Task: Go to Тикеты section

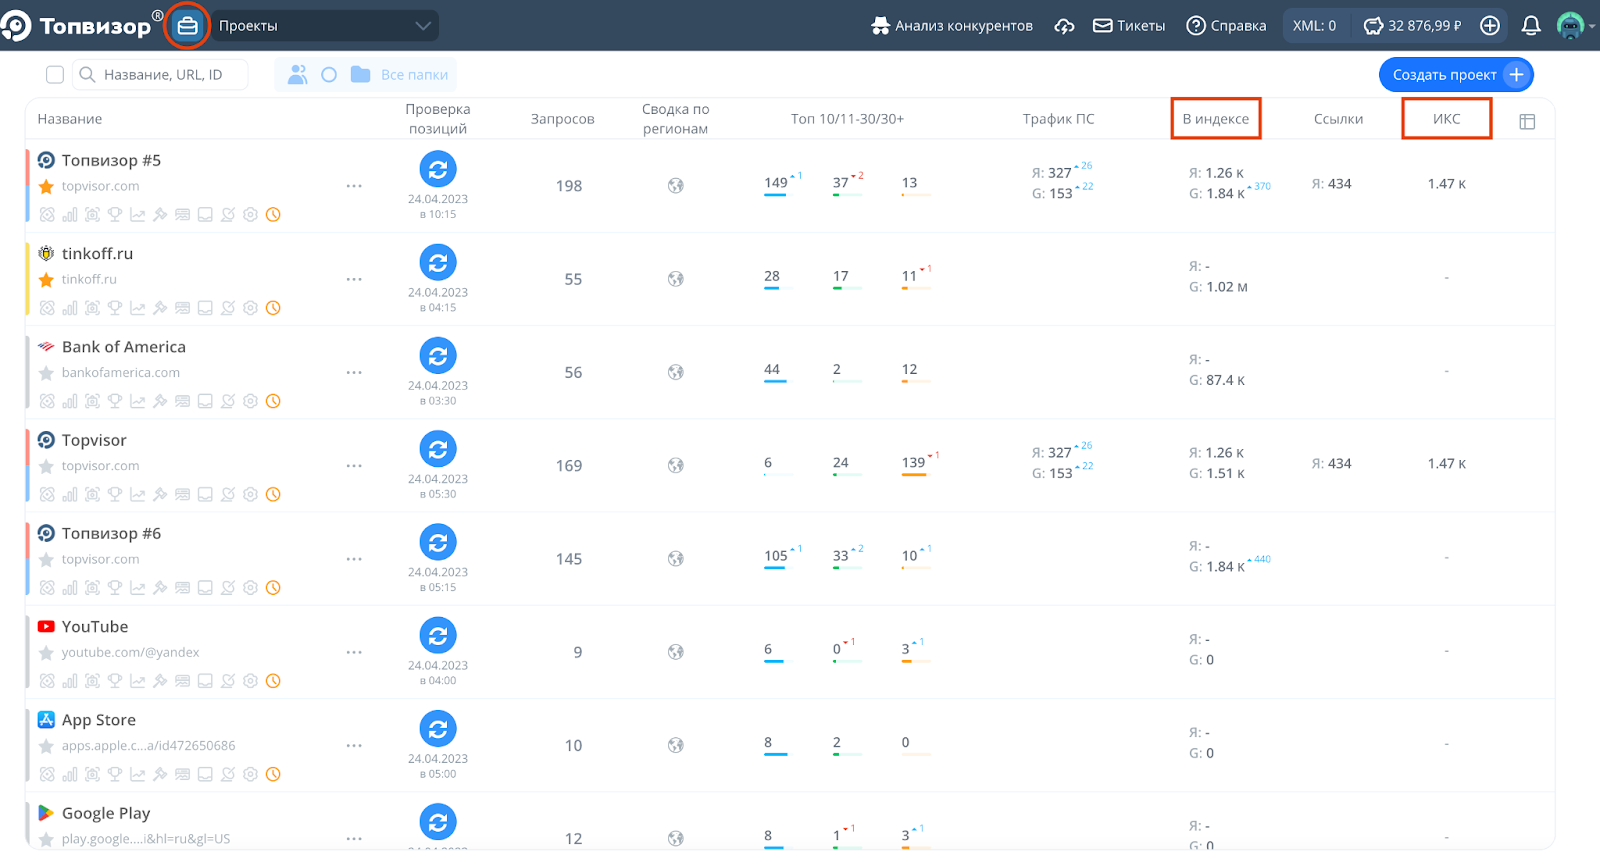Action: point(1129,26)
